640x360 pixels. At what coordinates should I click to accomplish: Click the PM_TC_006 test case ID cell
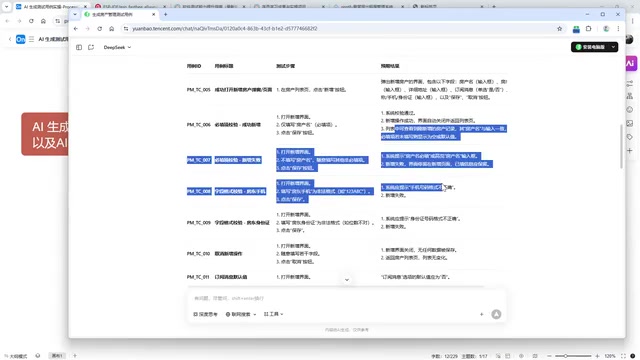pyautogui.click(x=198, y=124)
